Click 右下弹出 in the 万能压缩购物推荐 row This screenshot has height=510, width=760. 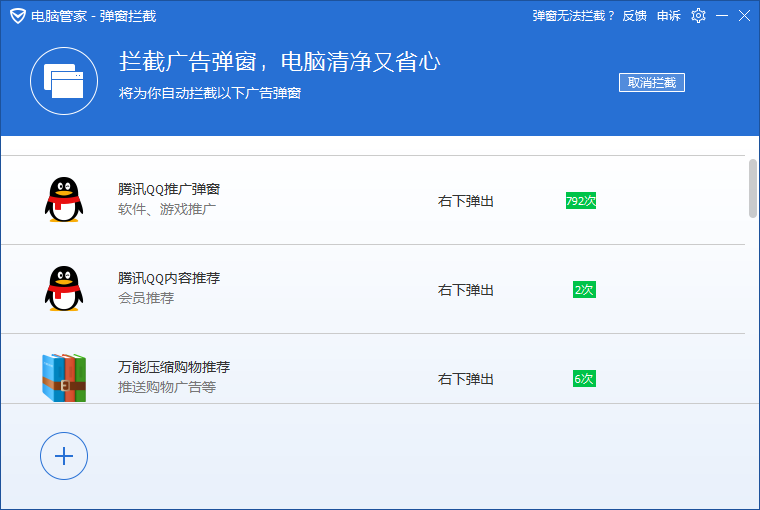click(465, 379)
